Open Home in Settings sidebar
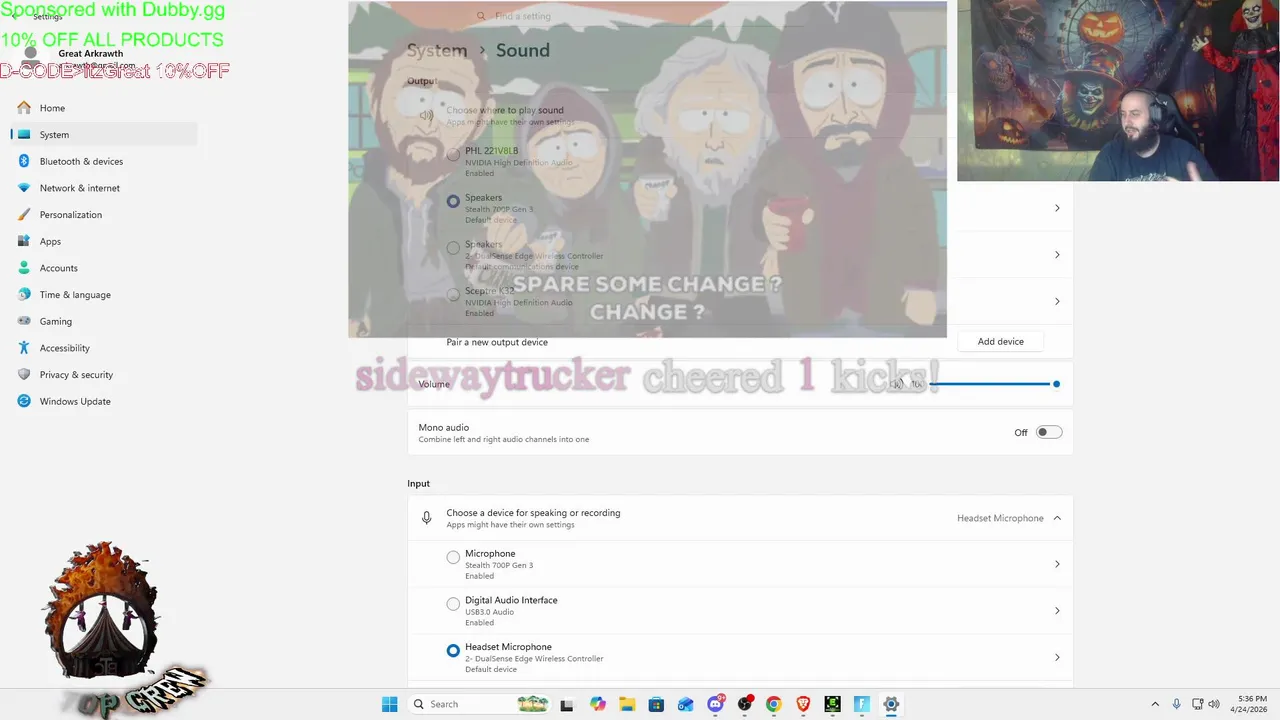Viewport: 1280px width, 720px height. (x=104, y=108)
